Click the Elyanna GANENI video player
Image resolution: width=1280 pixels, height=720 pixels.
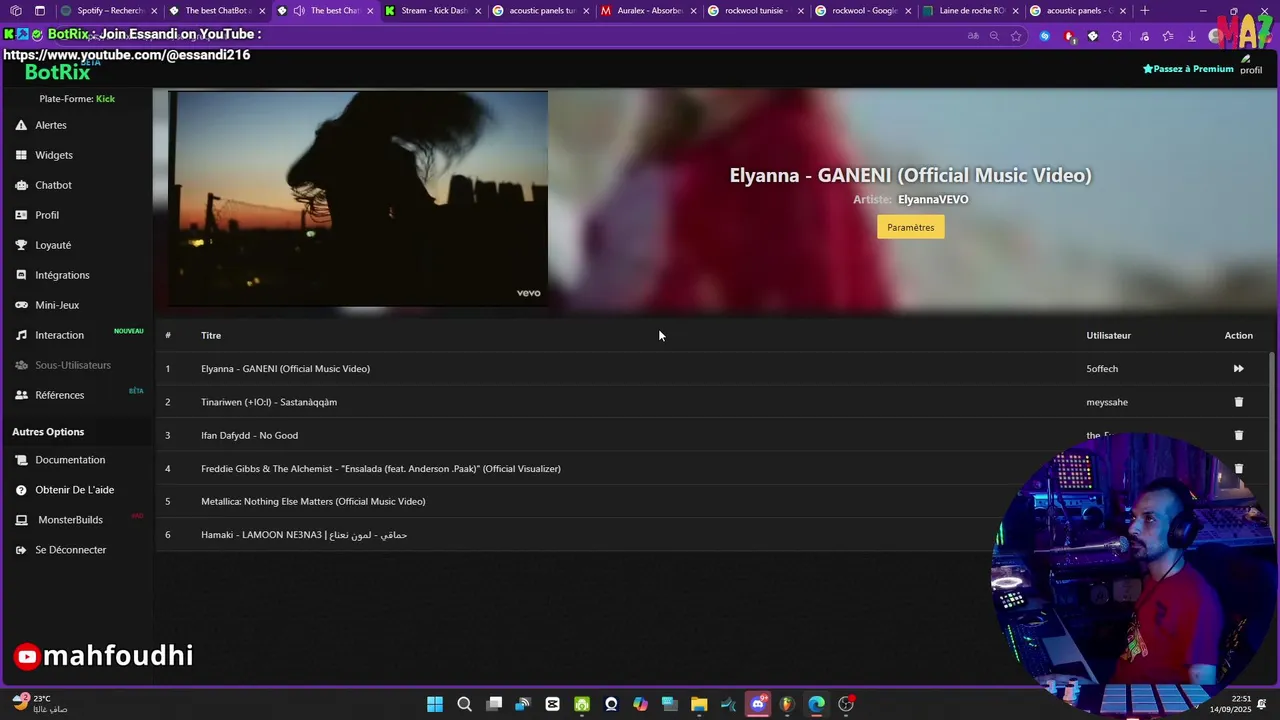coord(358,198)
